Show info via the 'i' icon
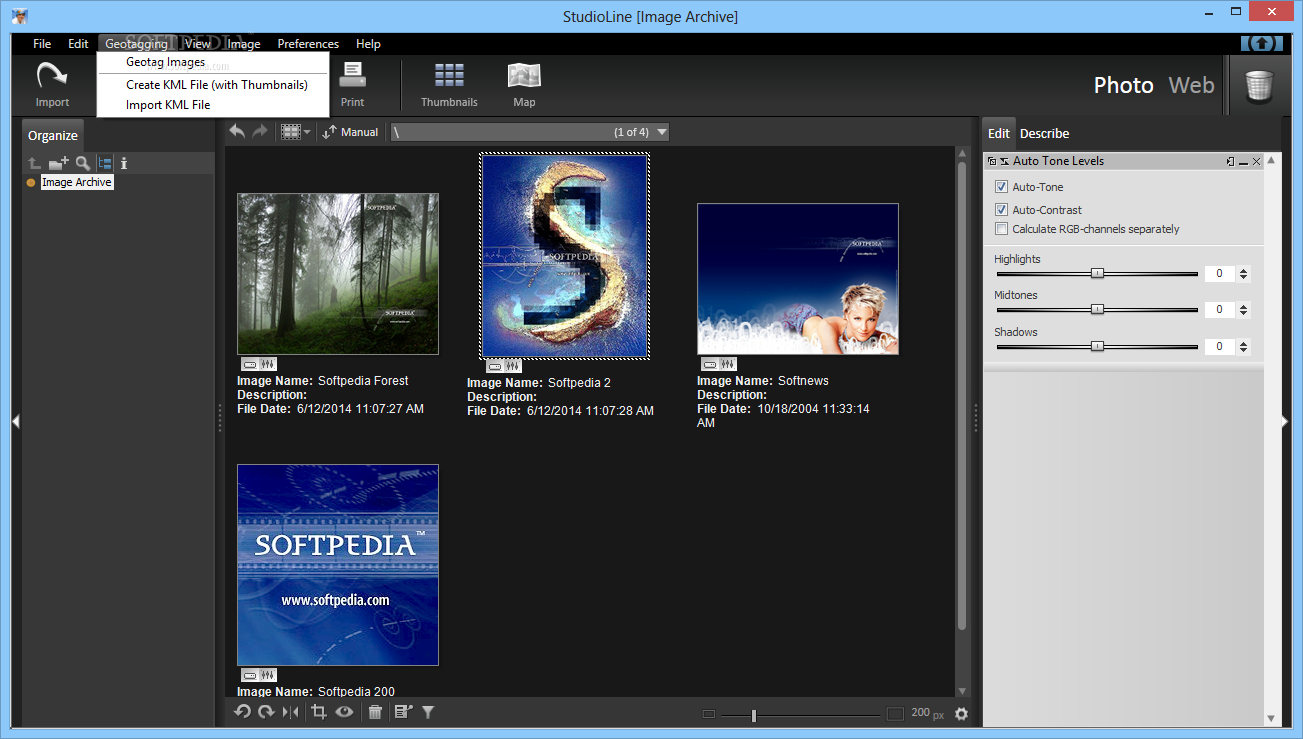Screen dimensions: 1303x739 (124, 163)
